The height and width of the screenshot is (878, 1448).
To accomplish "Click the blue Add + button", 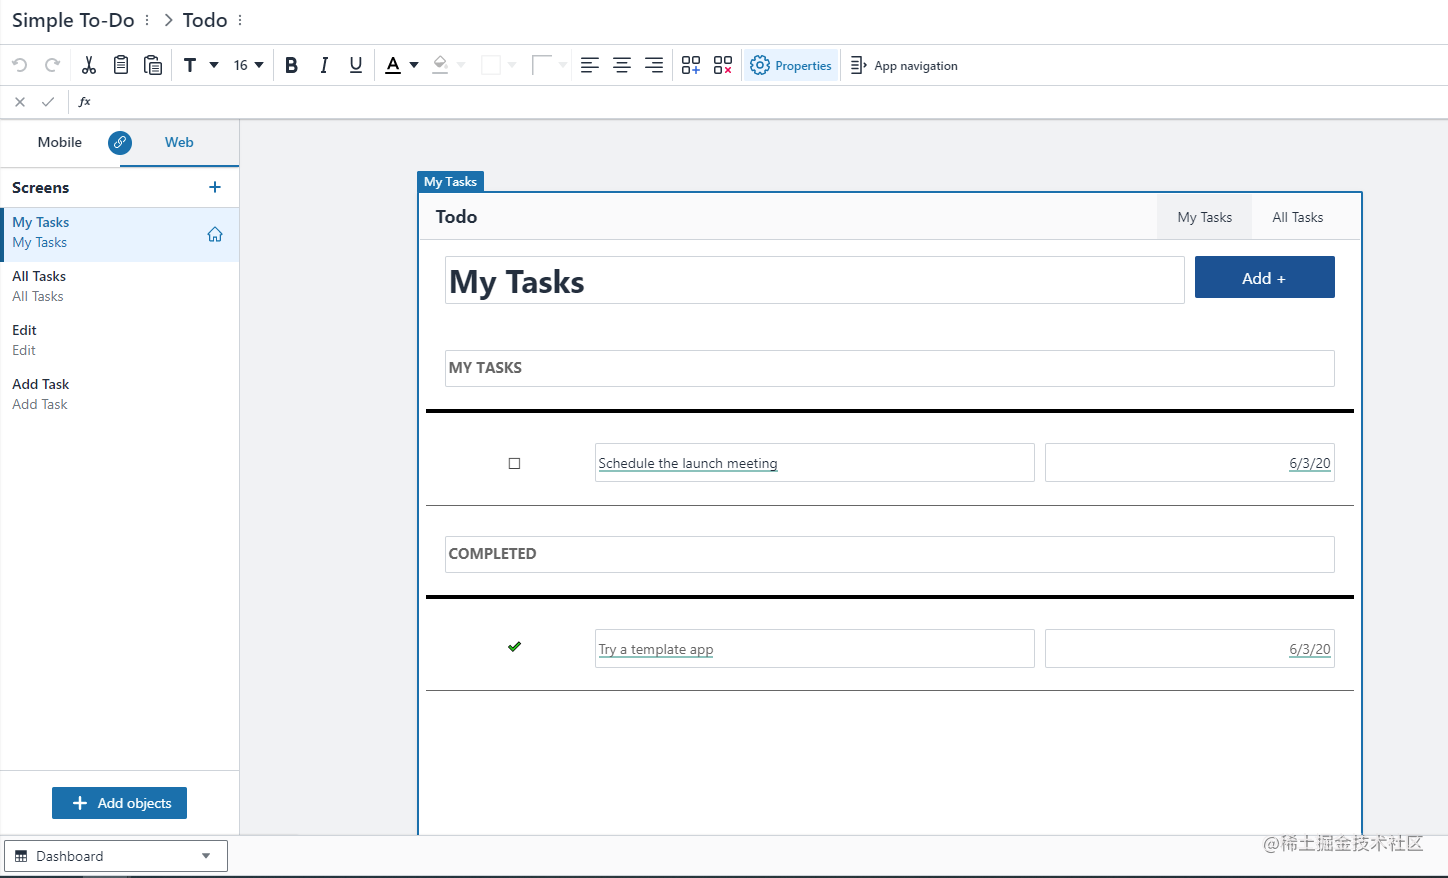I will click(x=1265, y=277).
